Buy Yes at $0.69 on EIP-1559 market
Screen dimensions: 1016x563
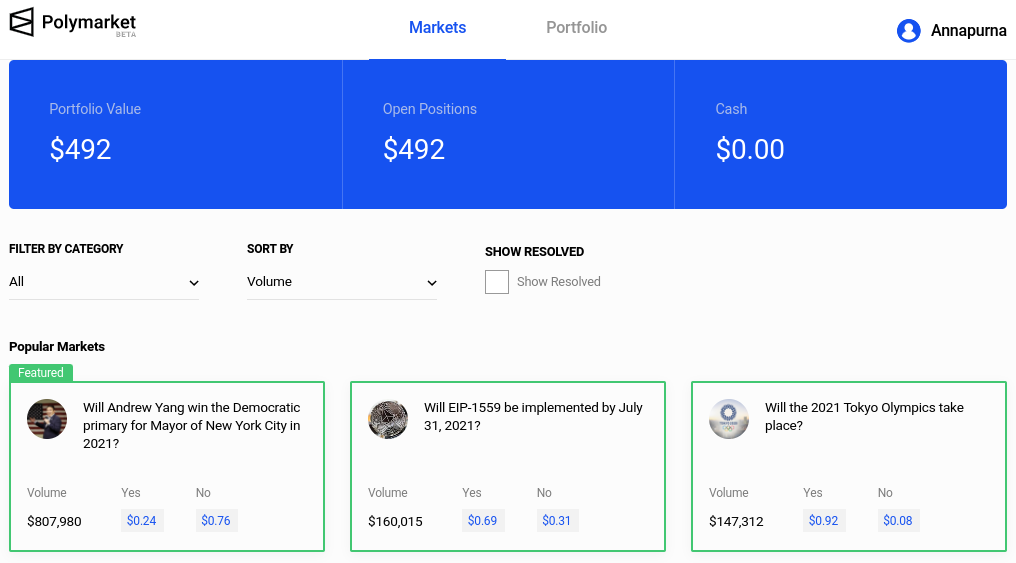point(483,521)
